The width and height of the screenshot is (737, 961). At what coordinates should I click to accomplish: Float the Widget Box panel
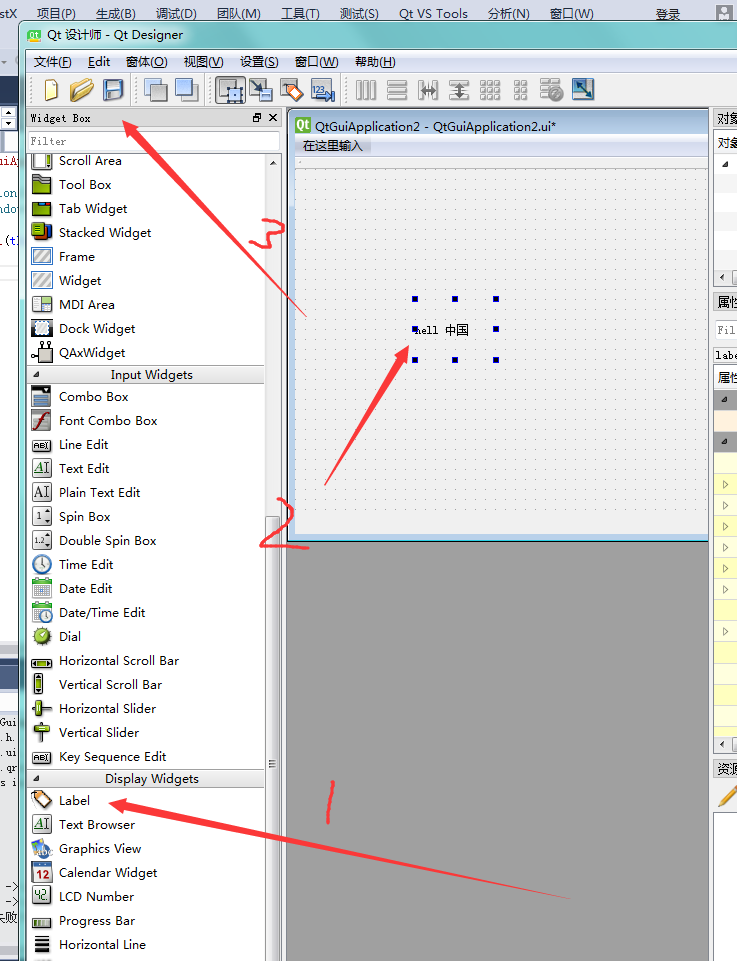click(x=257, y=118)
